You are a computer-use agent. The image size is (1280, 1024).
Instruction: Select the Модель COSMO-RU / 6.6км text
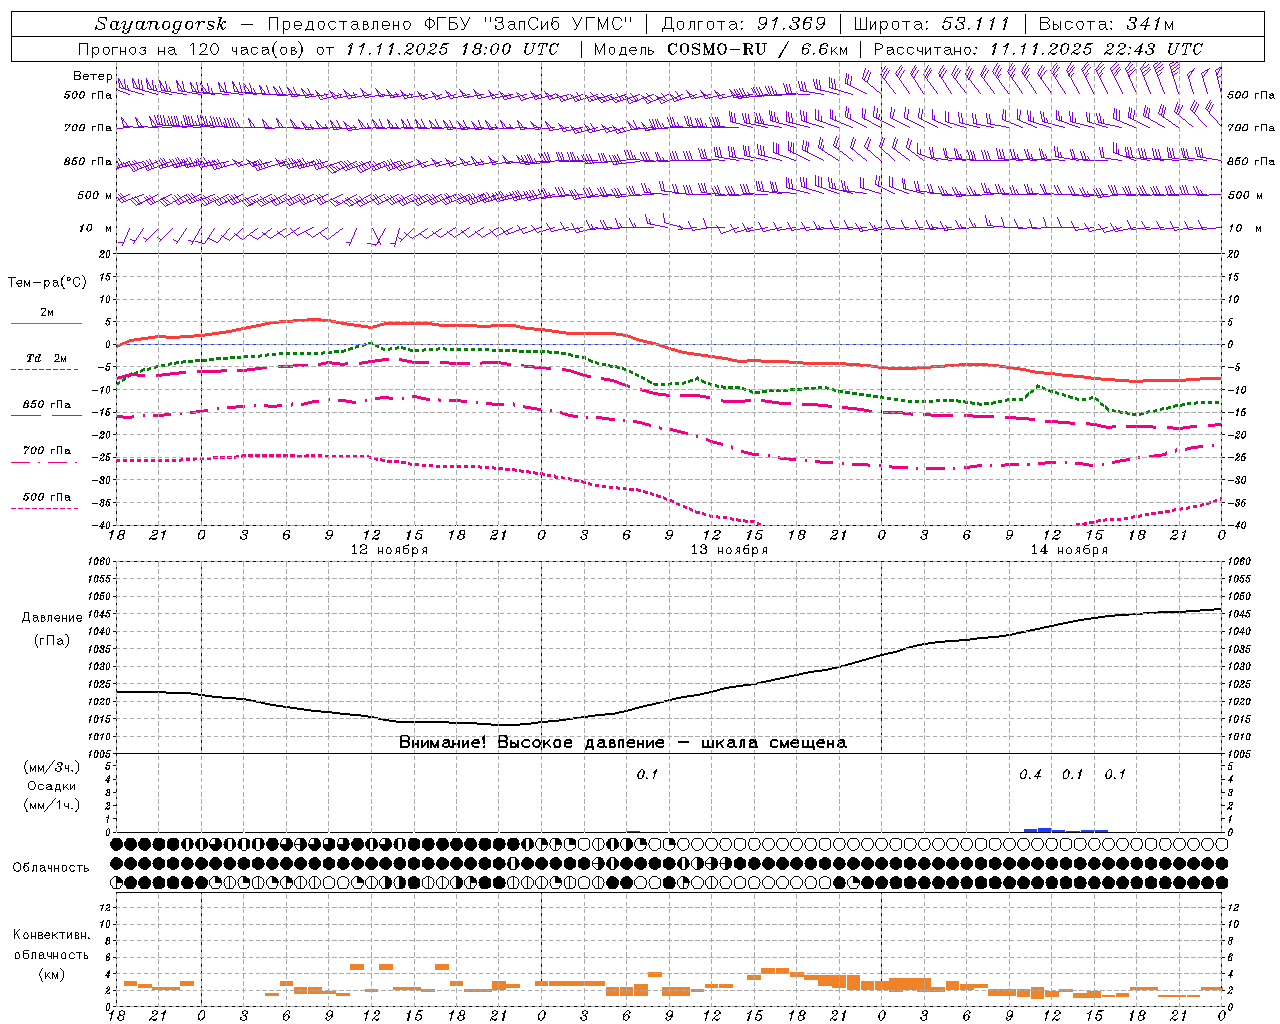tap(720, 49)
